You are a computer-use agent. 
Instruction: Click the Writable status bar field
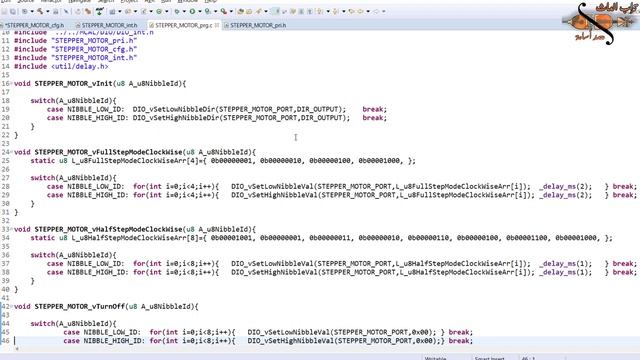(x=435, y=358)
